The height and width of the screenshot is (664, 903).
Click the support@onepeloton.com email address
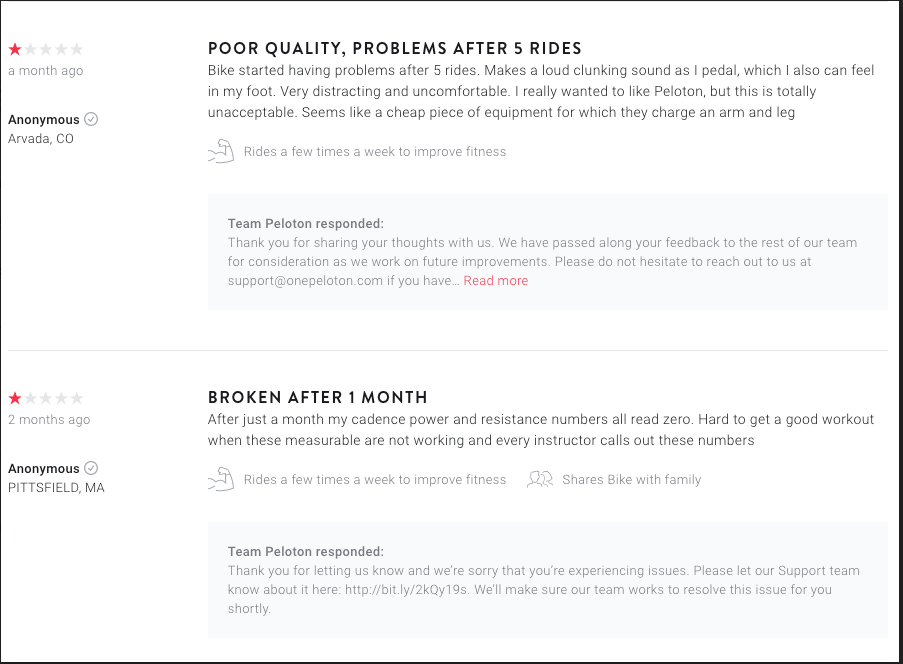pyautogui.click(x=305, y=280)
